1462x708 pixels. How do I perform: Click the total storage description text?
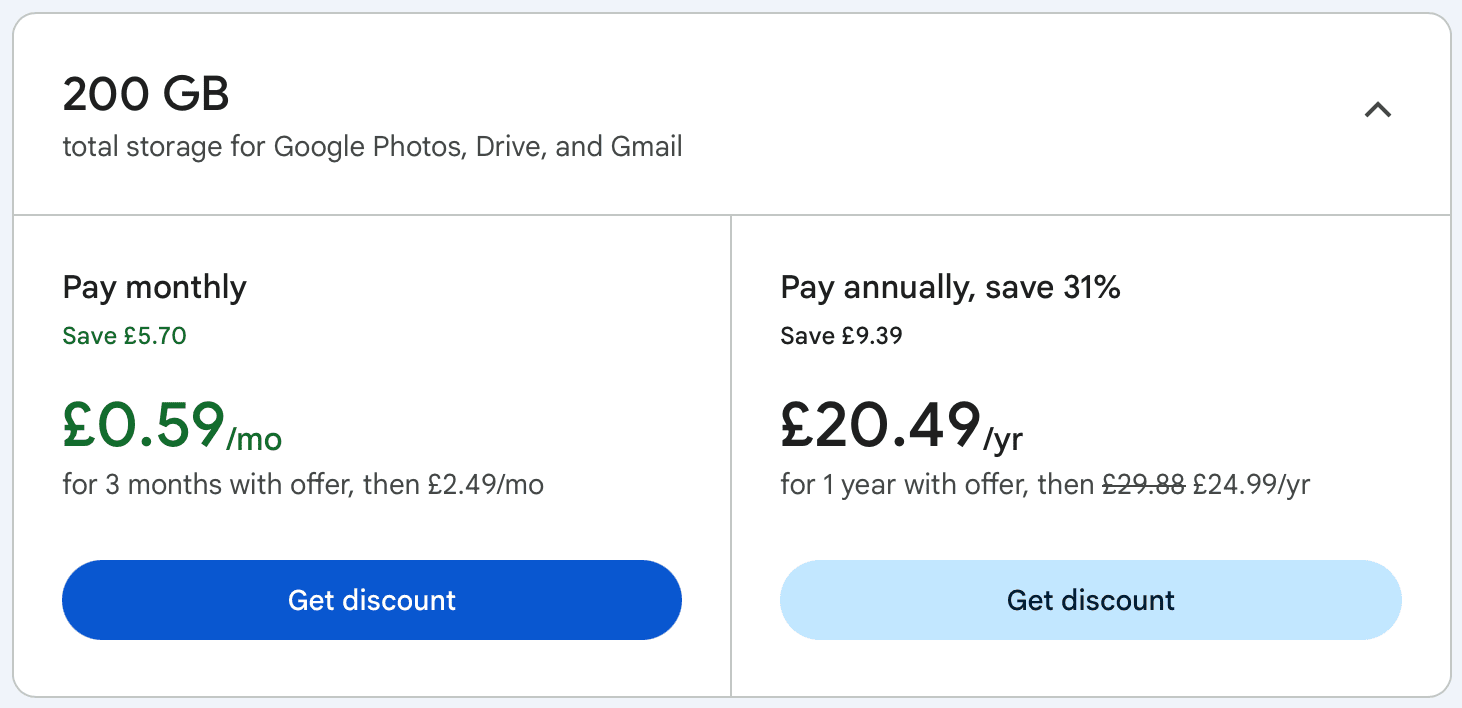(x=372, y=146)
